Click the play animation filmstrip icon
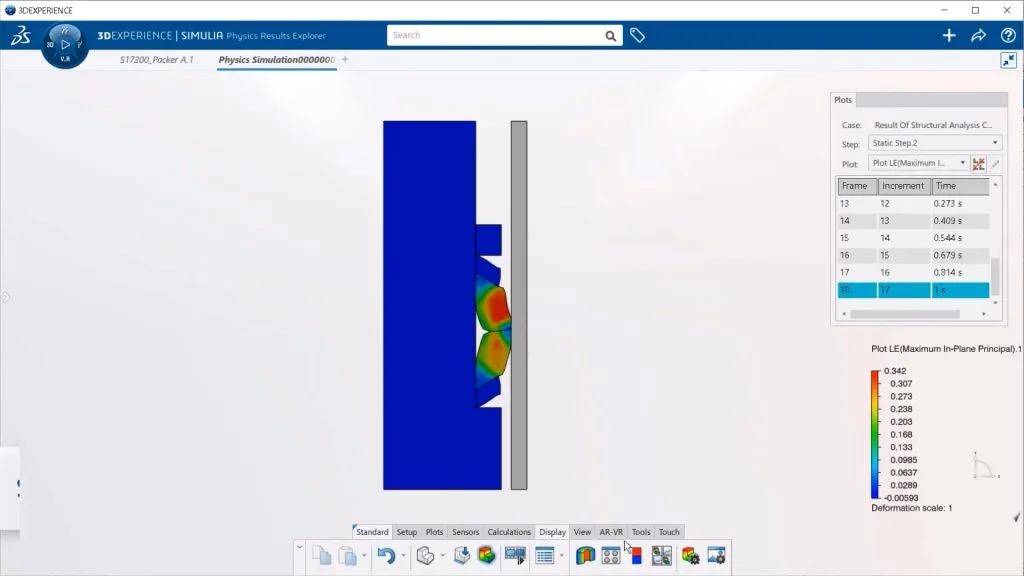 coord(515,555)
